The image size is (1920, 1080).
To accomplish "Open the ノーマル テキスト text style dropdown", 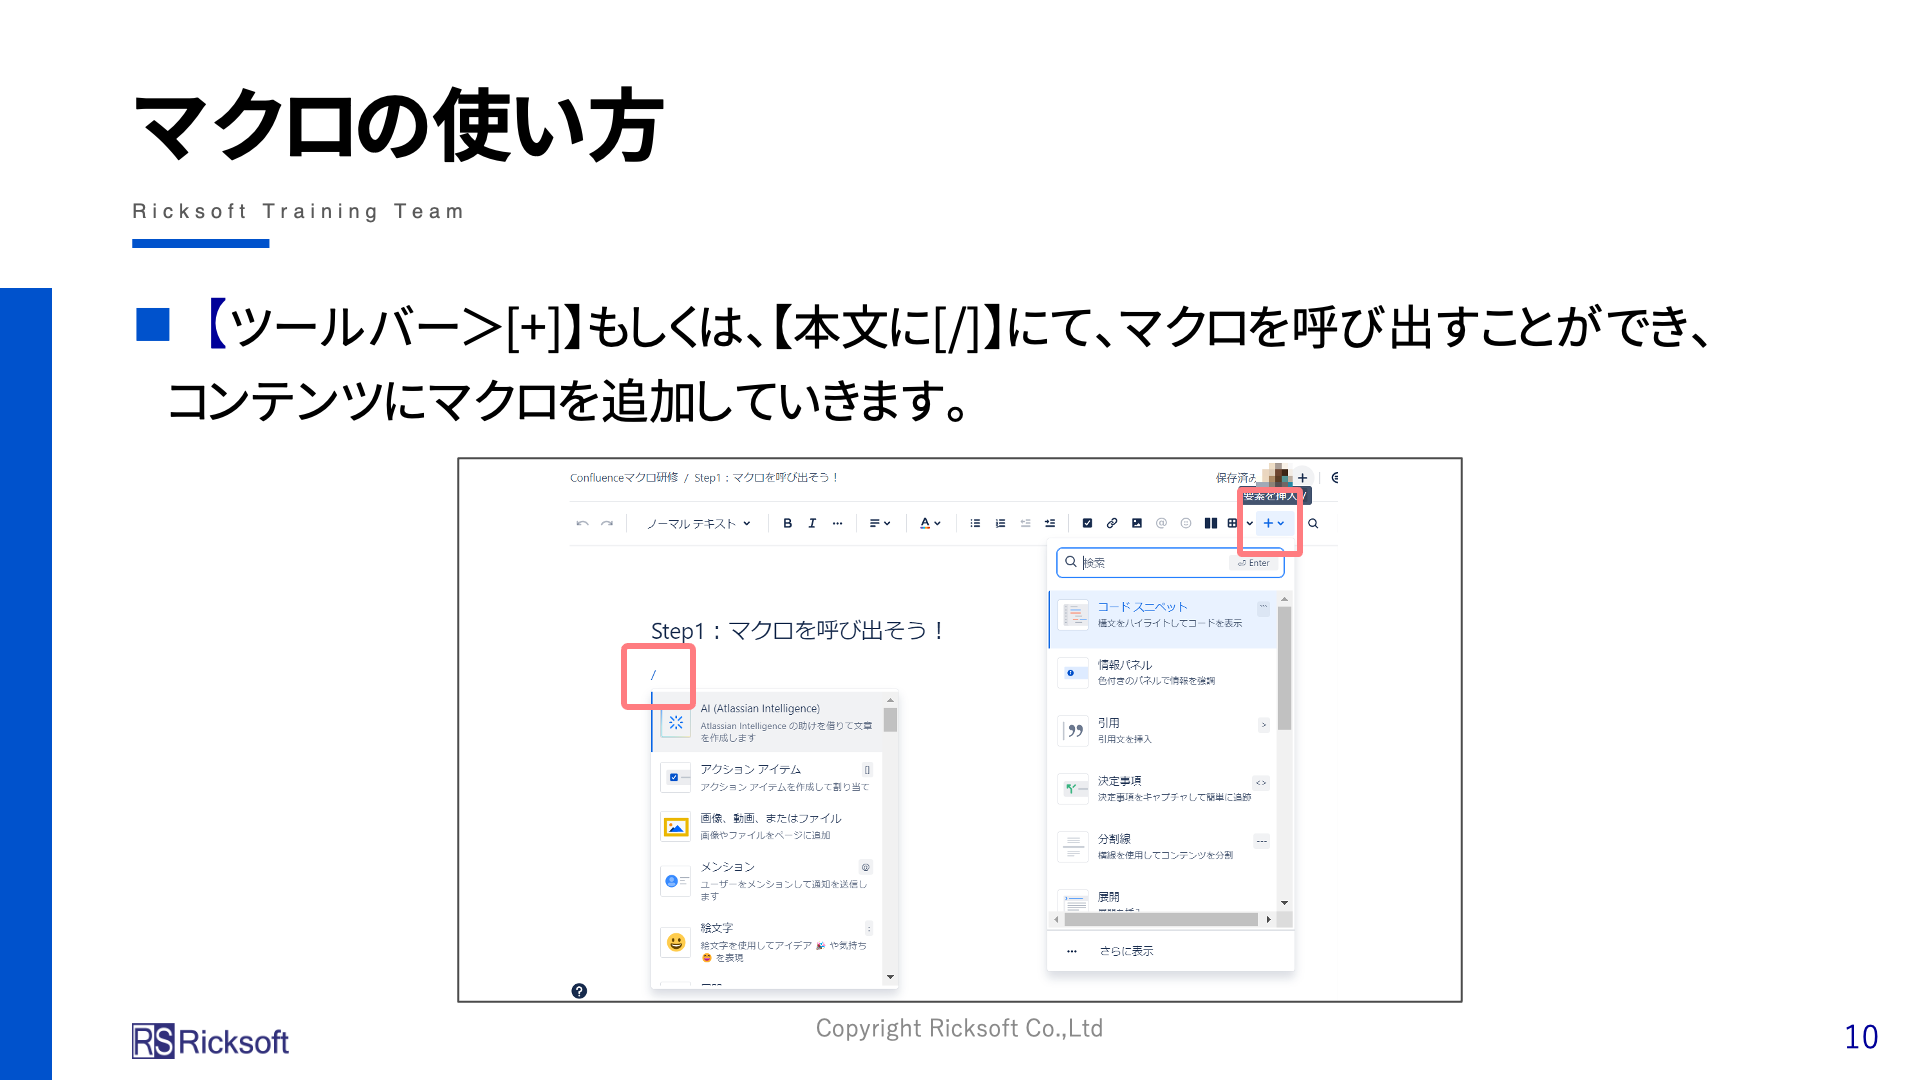I will pyautogui.click(x=698, y=523).
